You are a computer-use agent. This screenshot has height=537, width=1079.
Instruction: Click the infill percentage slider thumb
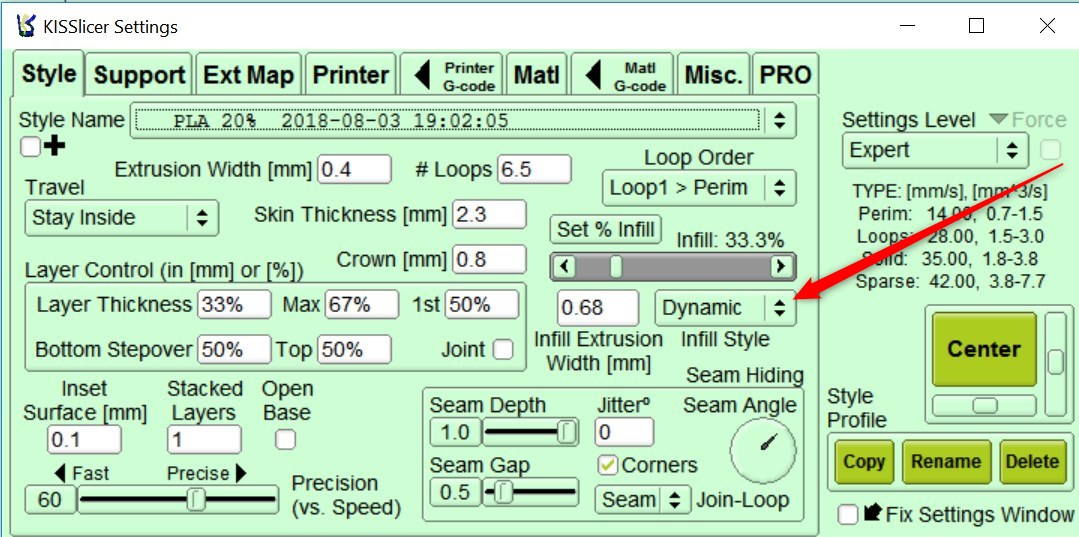(x=616, y=266)
